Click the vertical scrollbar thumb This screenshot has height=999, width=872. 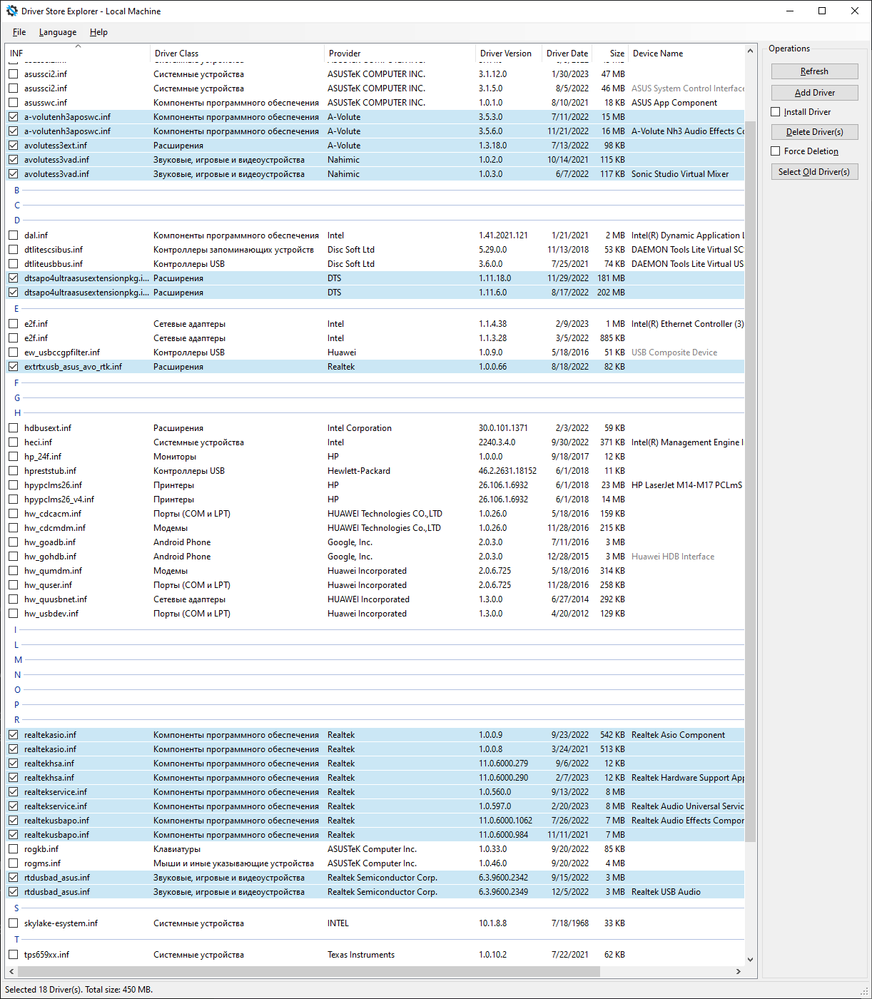pos(750,481)
